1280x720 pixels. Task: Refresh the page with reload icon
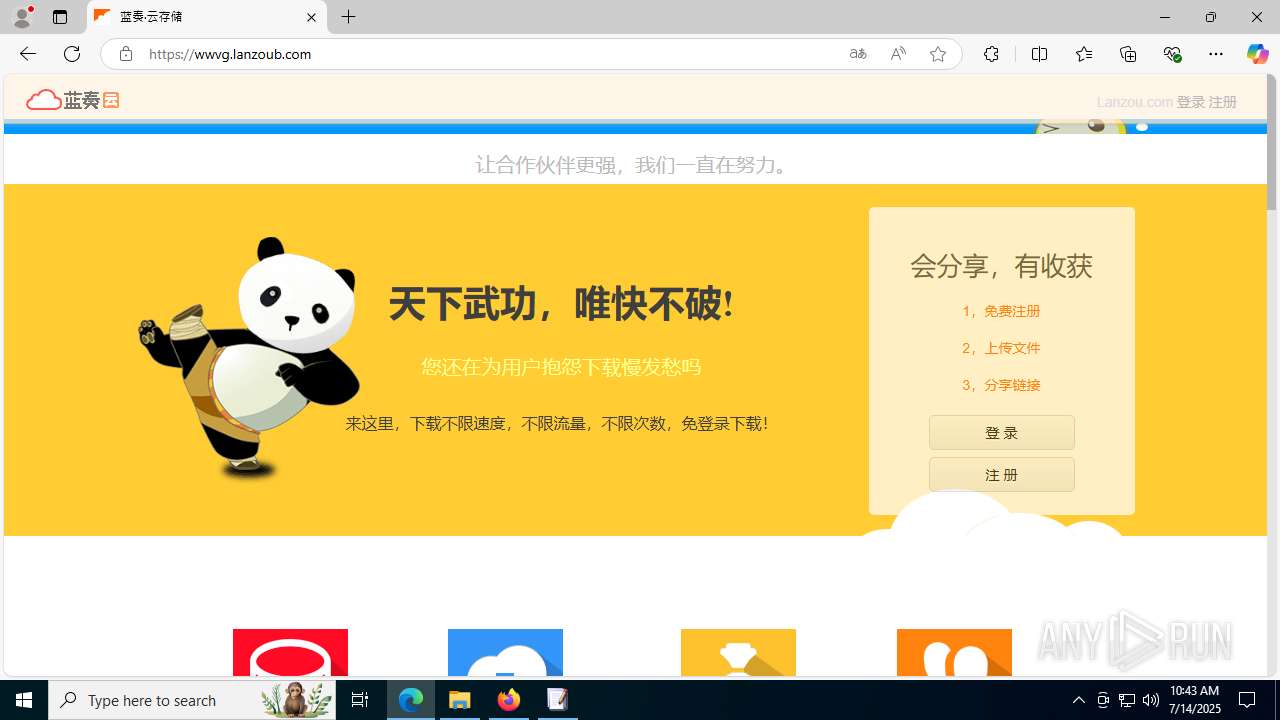[x=72, y=54]
